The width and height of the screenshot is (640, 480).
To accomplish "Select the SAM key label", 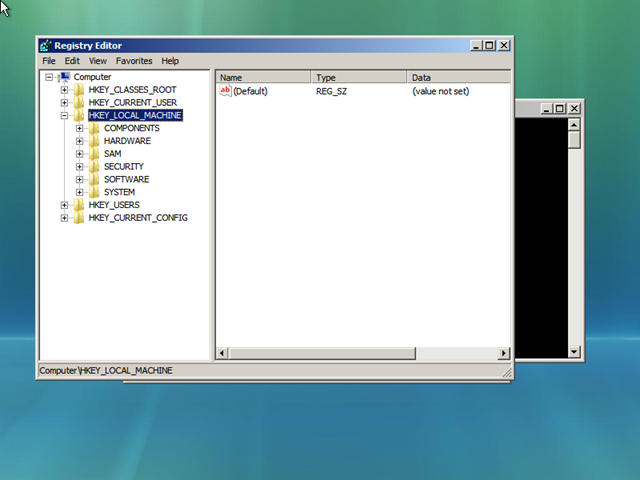I will click(x=112, y=153).
